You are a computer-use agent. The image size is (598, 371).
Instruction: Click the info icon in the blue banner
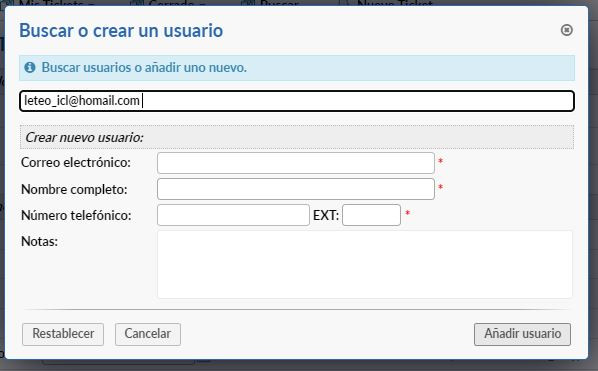[30, 67]
